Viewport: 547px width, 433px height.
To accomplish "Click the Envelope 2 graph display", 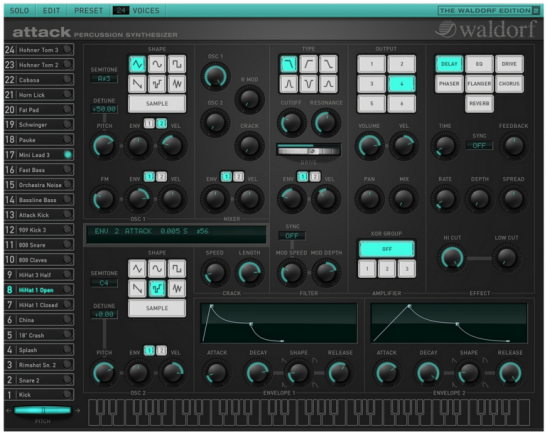I will [x=449, y=323].
